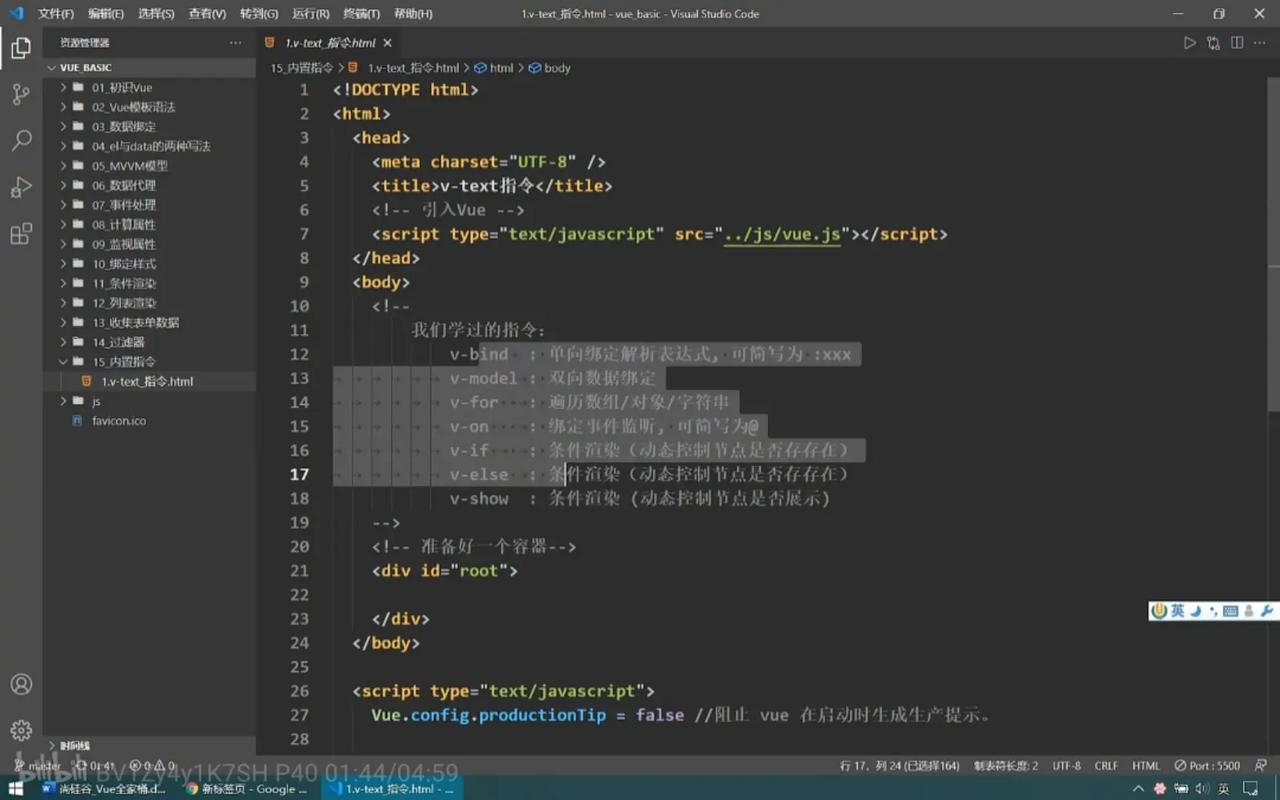Open the Source Control view
This screenshot has width=1280, height=800.
click(21, 94)
